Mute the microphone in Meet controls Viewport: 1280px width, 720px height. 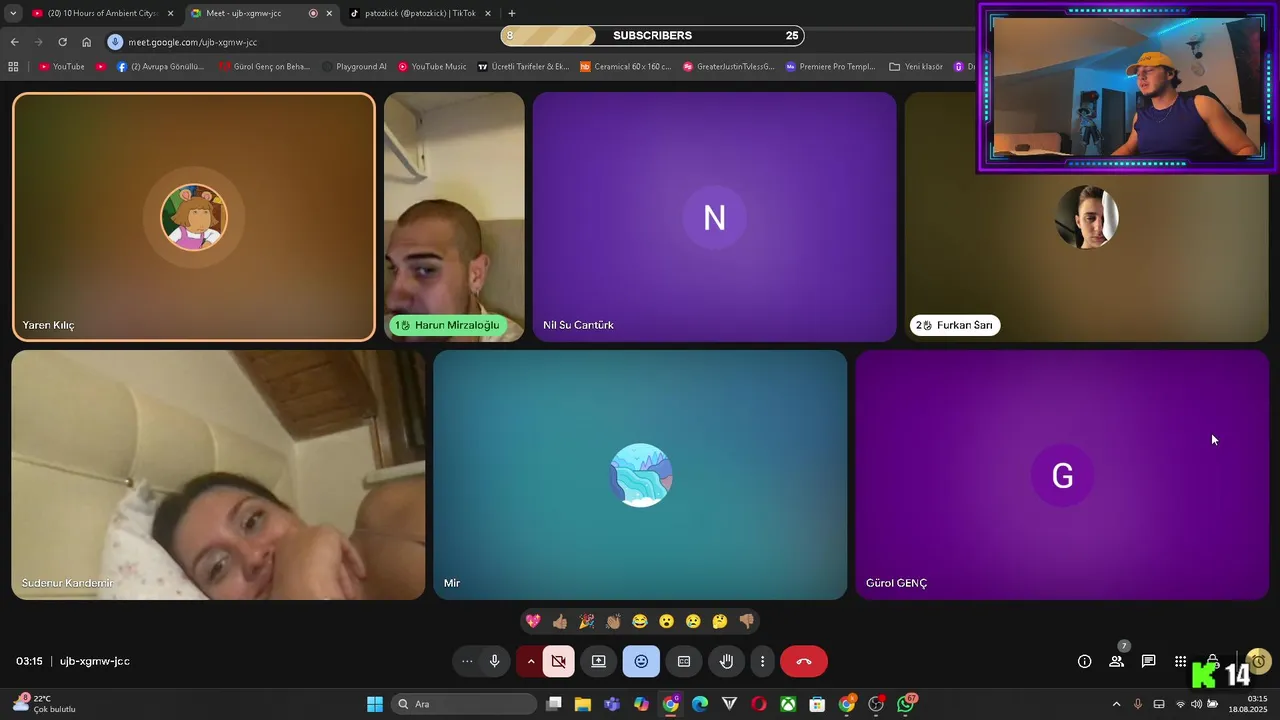pyautogui.click(x=494, y=661)
